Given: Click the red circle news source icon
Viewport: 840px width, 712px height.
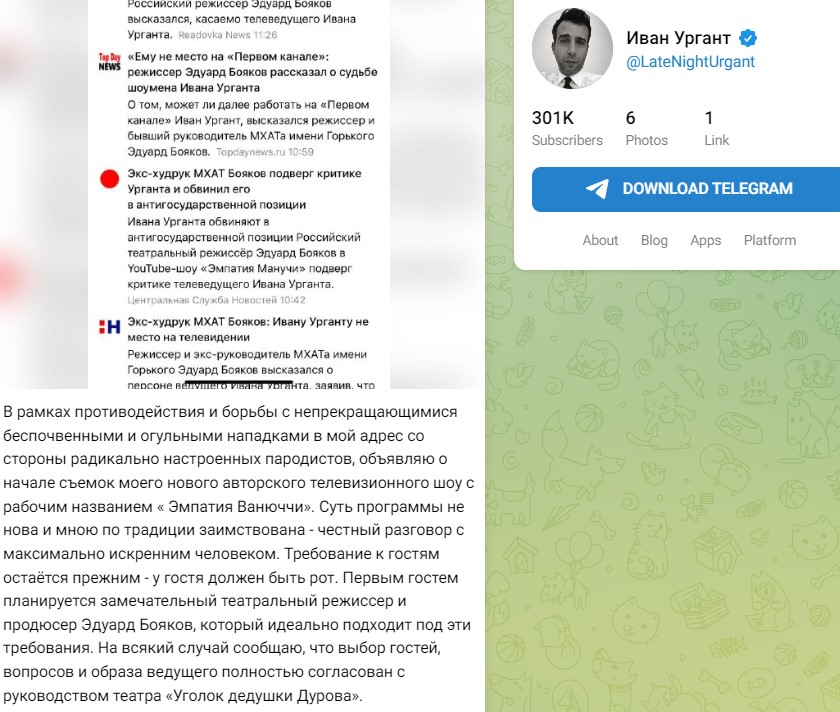Looking at the screenshot, I should [x=109, y=179].
